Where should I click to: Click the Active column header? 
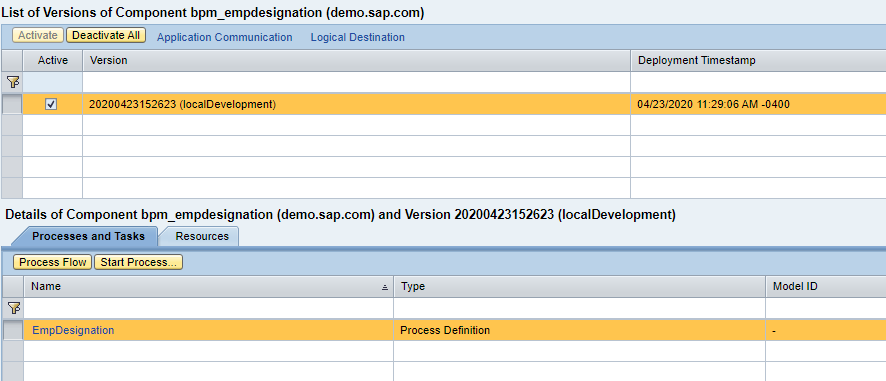[53, 60]
